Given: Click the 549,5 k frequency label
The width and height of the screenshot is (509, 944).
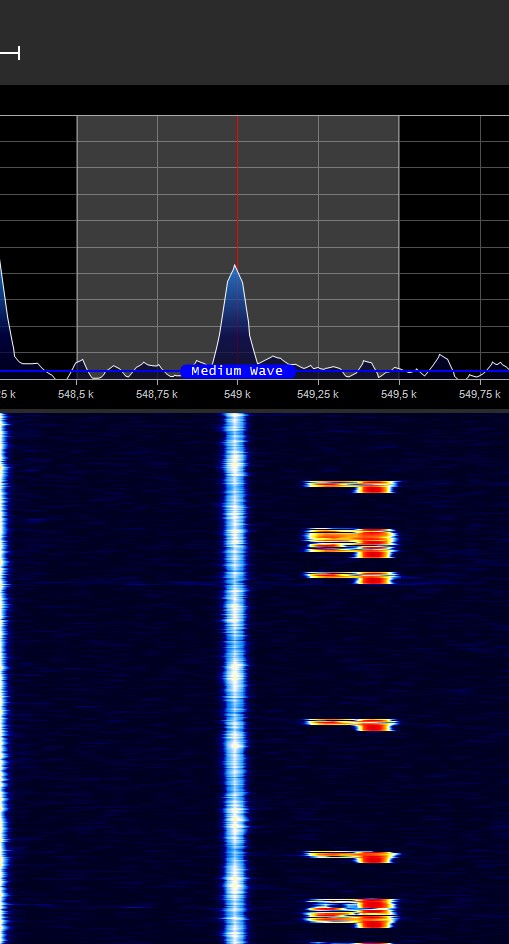Looking at the screenshot, I should 399,394.
